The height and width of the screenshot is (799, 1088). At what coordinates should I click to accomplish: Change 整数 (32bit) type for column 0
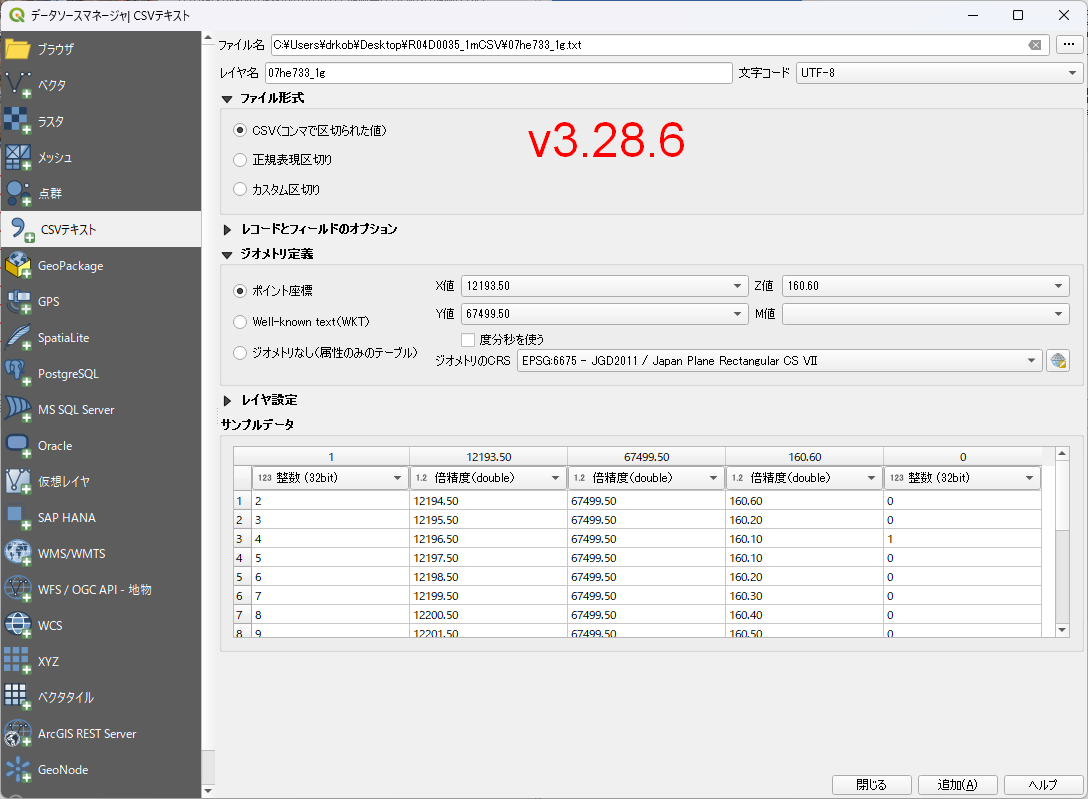click(962, 478)
